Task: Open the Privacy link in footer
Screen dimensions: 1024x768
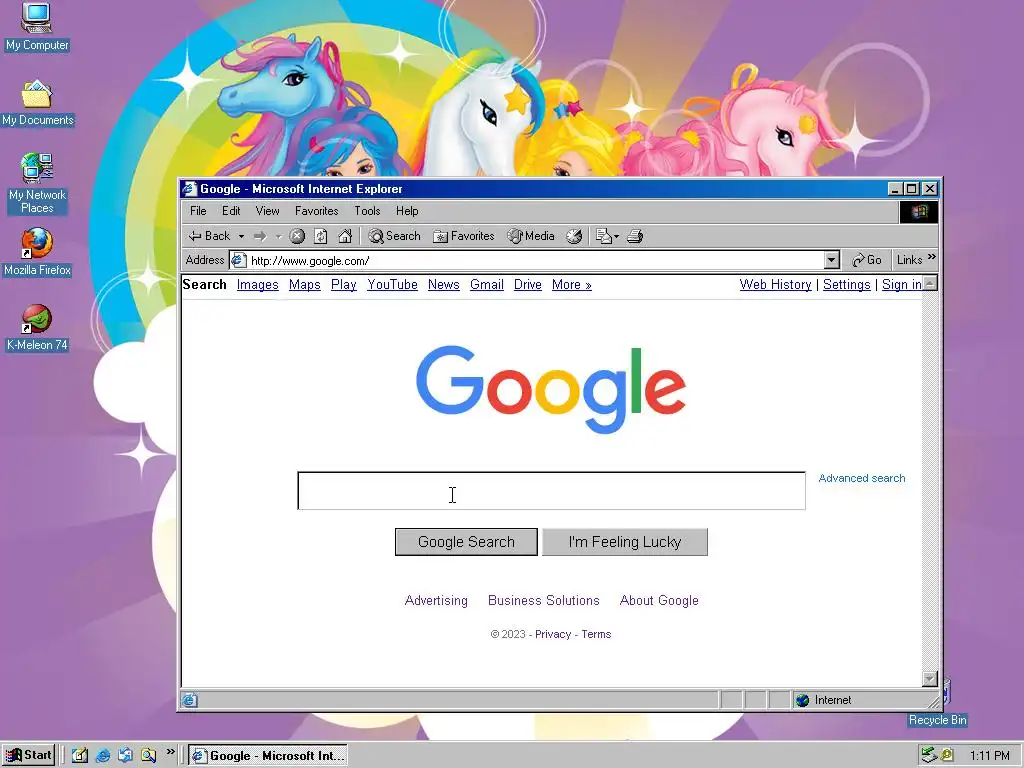Action: pos(552,634)
